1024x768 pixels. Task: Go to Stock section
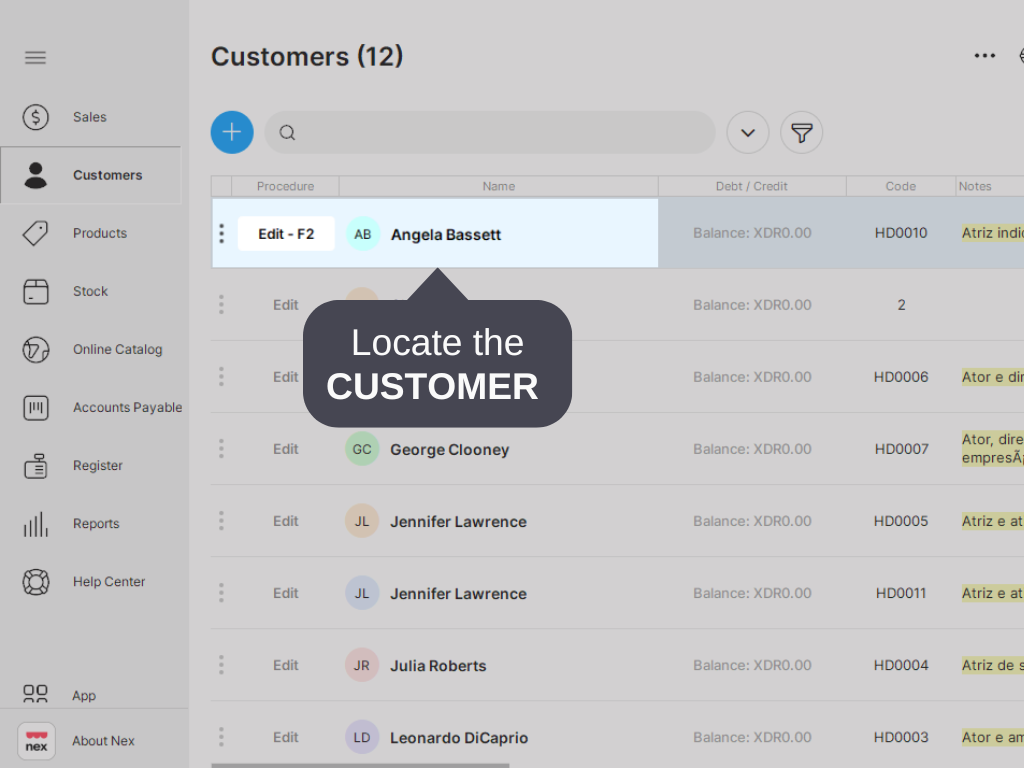click(x=90, y=291)
